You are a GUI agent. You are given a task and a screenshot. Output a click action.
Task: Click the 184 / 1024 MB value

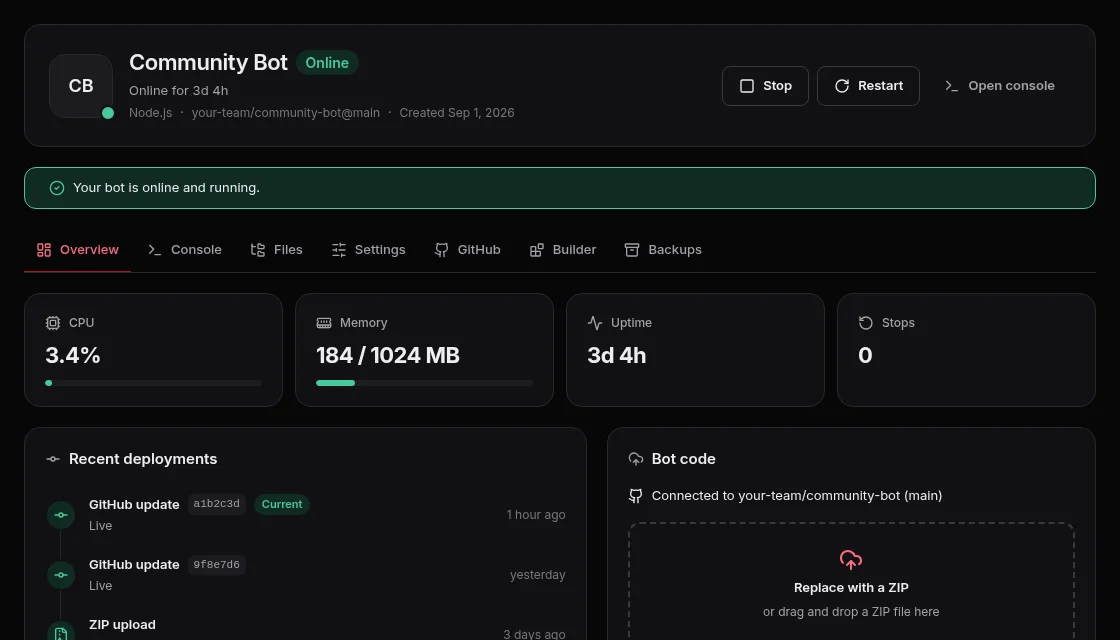pyautogui.click(x=388, y=355)
